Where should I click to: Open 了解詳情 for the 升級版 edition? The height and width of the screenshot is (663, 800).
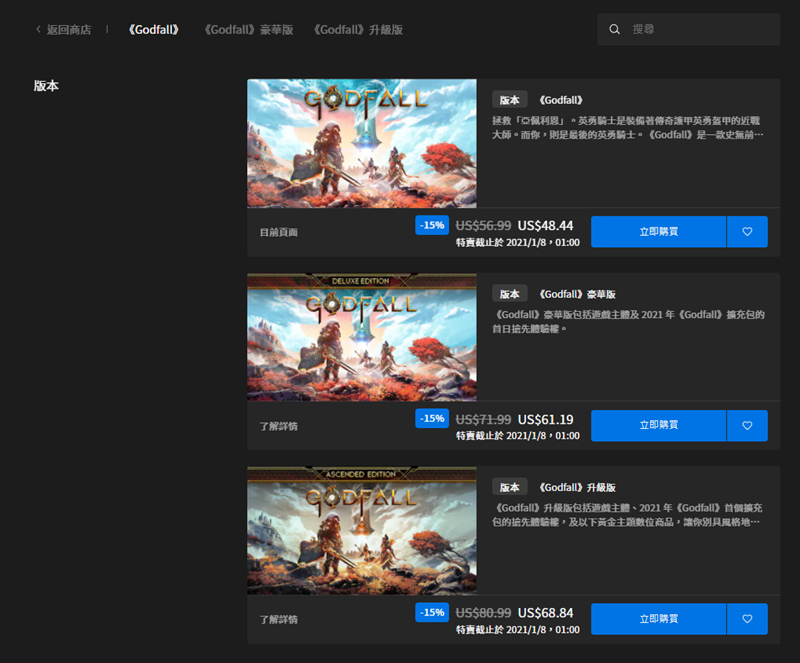(x=278, y=620)
